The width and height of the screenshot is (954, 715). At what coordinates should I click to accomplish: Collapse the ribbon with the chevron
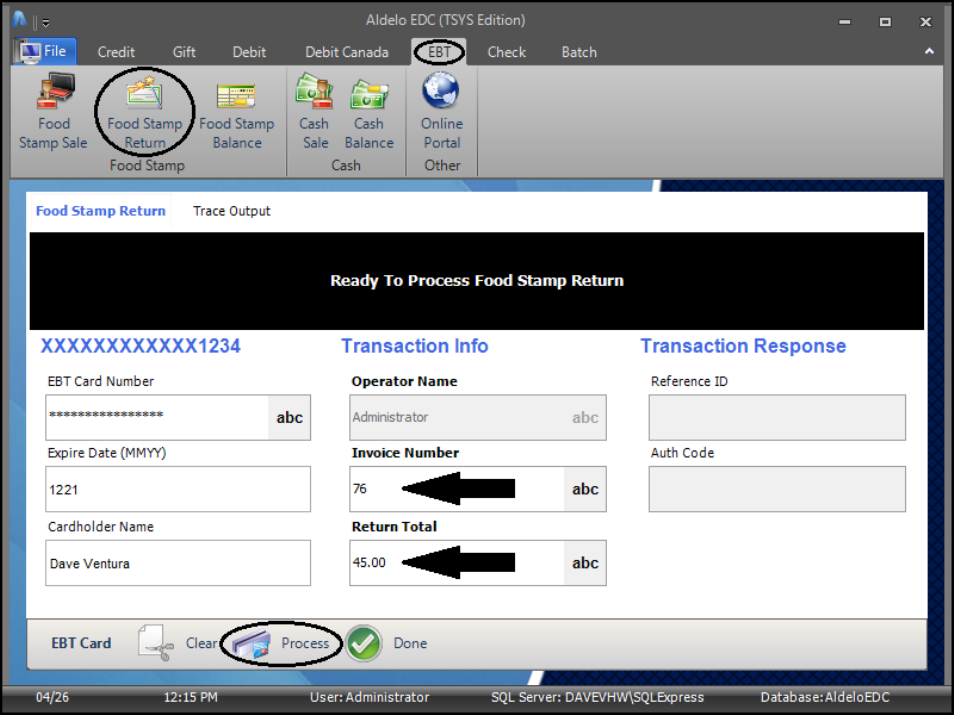[x=929, y=52]
